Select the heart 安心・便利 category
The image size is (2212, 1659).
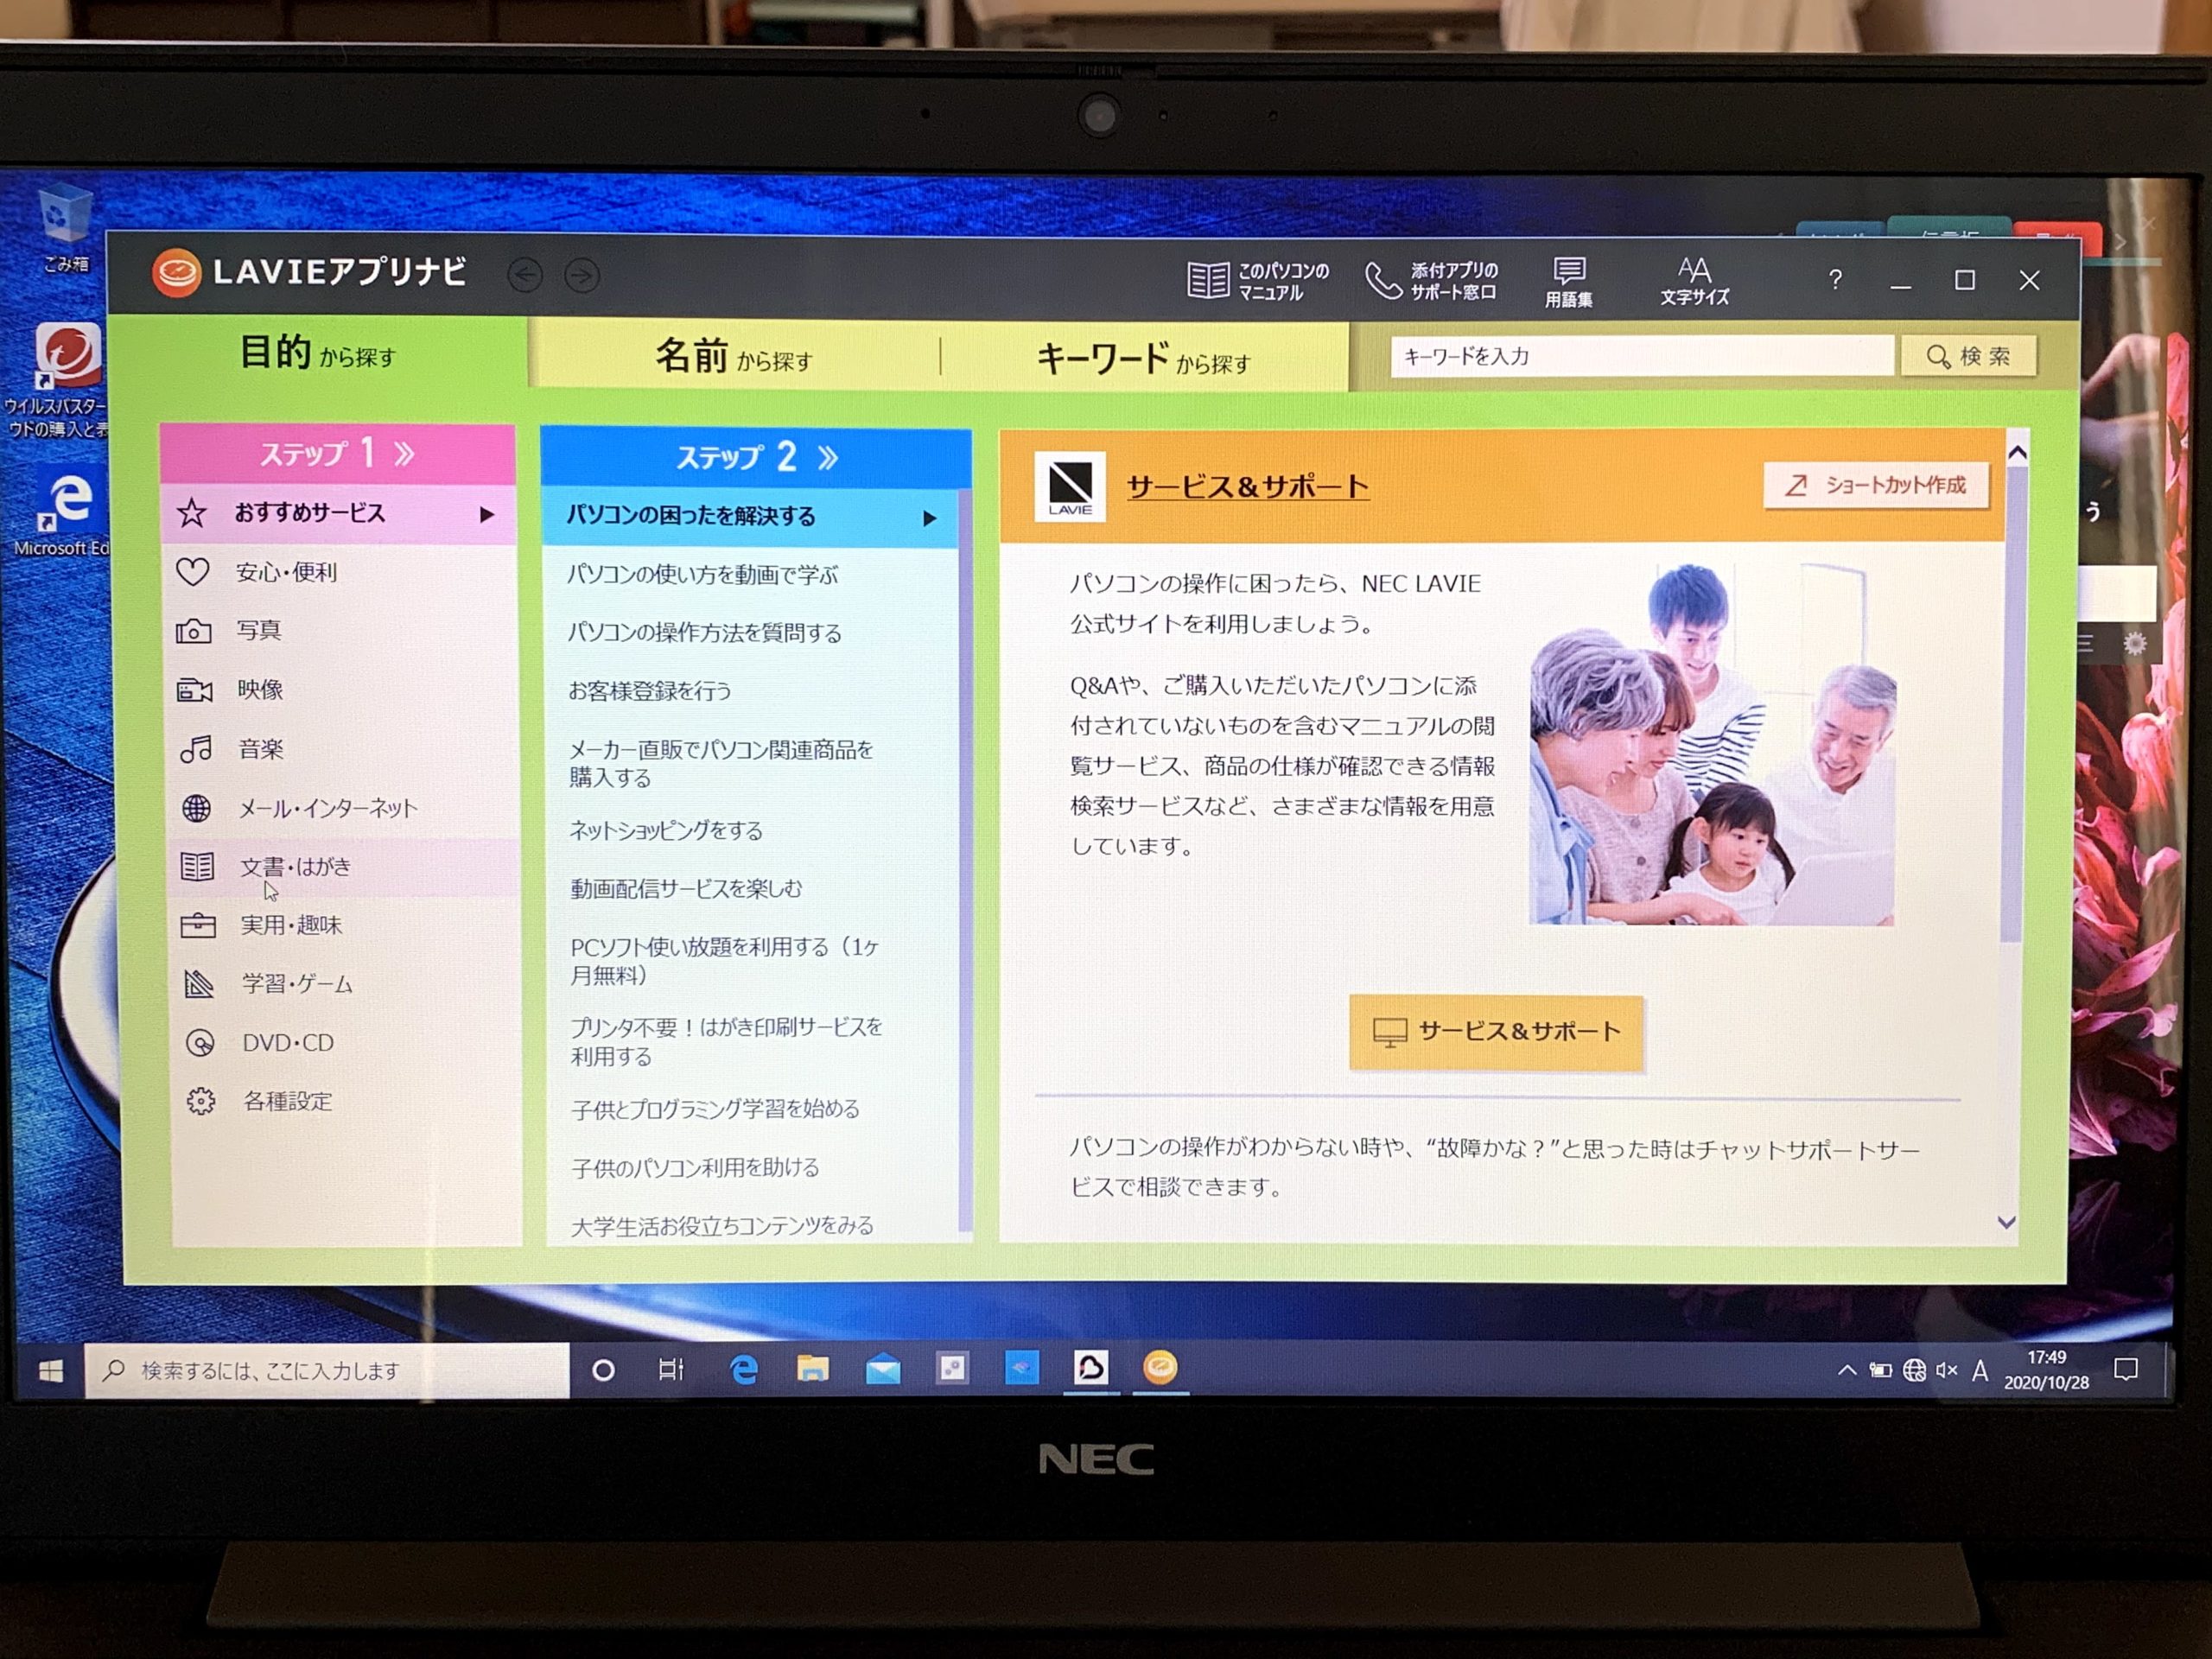pyautogui.click(x=340, y=572)
